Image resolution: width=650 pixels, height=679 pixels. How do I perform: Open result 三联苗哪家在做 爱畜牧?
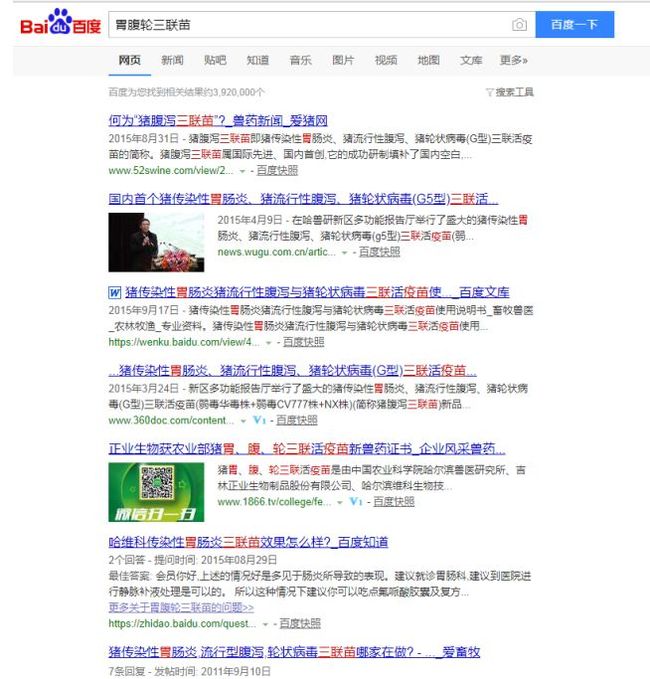294,652
